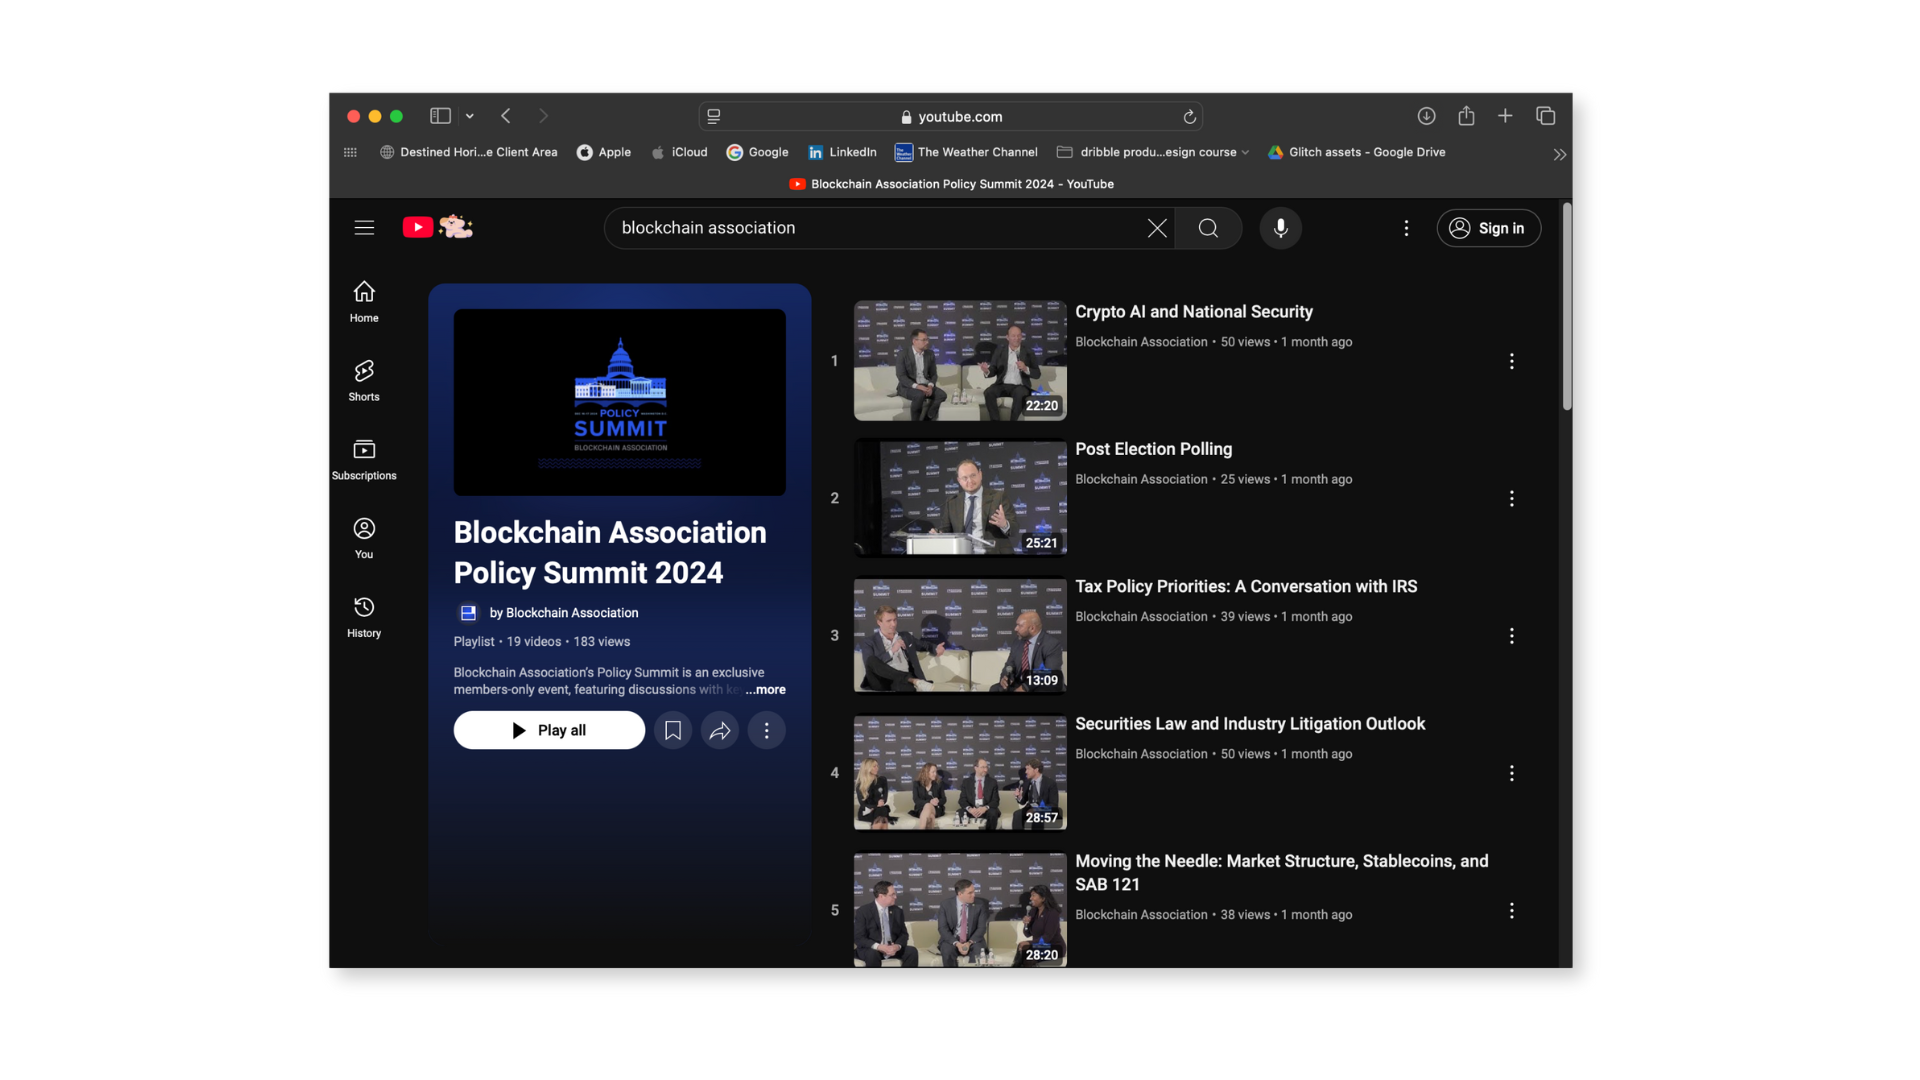
Task: Click the page vertical scrollbar
Action: click(1566, 306)
